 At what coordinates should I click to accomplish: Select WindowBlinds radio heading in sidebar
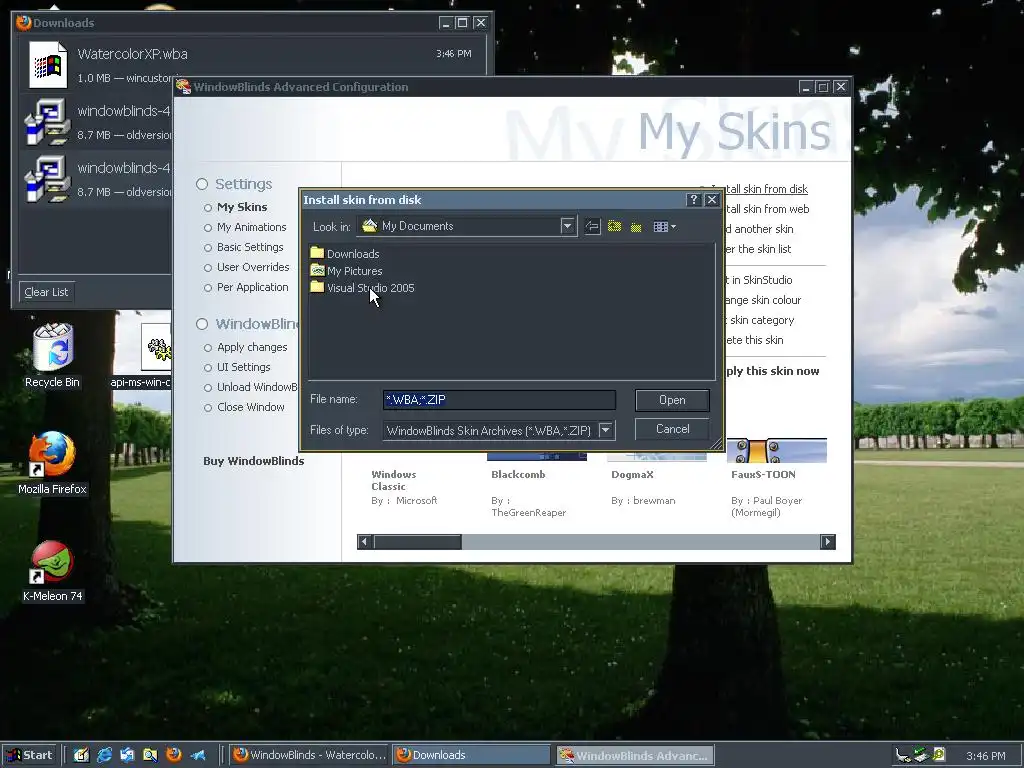(246, 324)
